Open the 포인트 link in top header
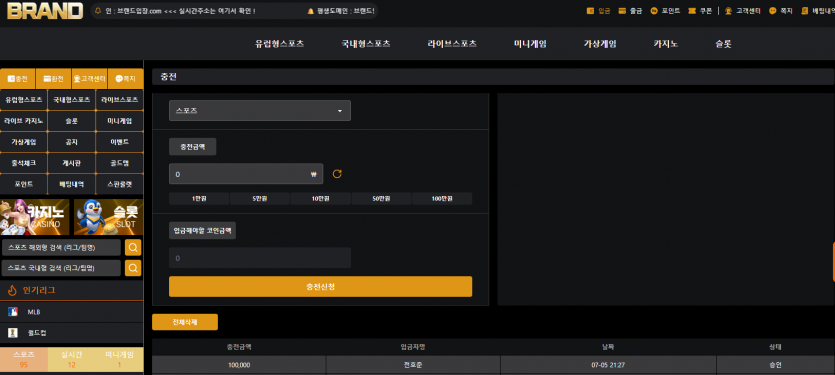The width and height of the screenshot is (835, 375). [x=665, y=11]
